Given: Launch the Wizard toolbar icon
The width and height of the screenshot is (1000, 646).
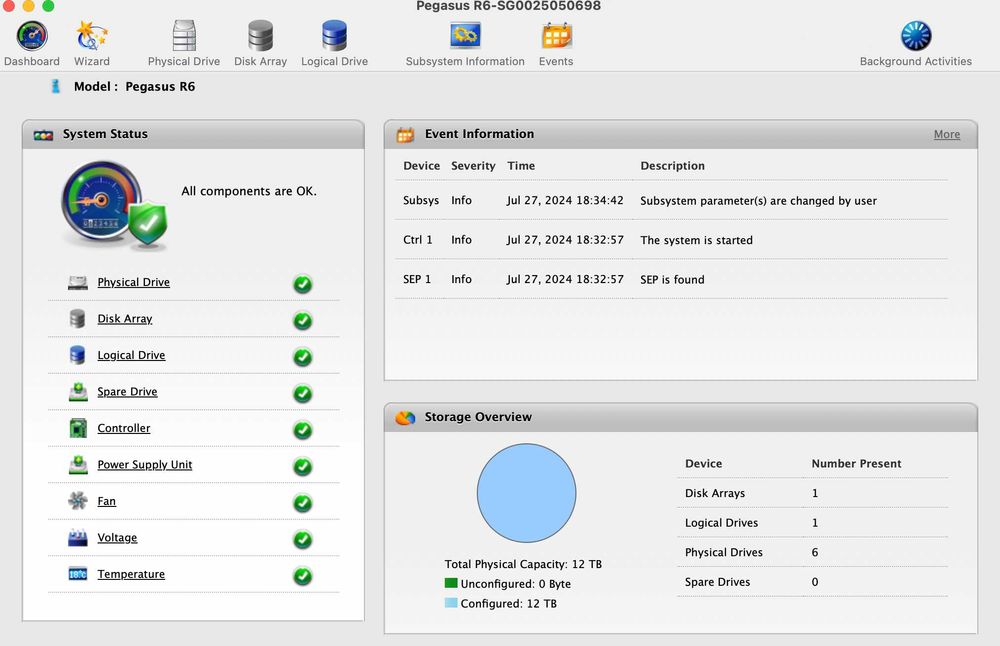Looking at the screenshot, I should click(92, 36).
